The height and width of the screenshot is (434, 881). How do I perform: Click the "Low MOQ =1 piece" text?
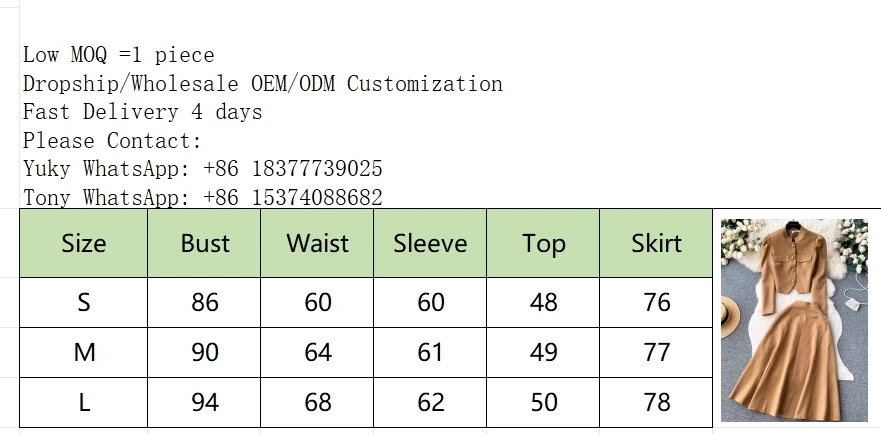[x=118, y=55]
